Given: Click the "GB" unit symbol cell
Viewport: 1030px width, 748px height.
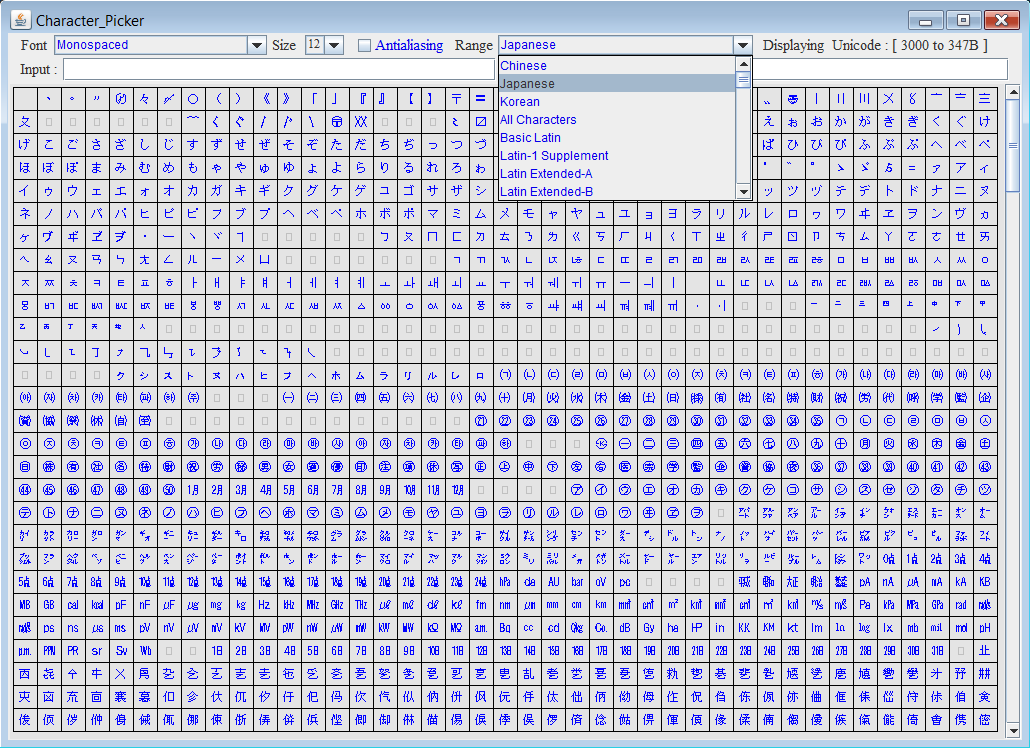Looking at the screenshot, I should (49, 605).
